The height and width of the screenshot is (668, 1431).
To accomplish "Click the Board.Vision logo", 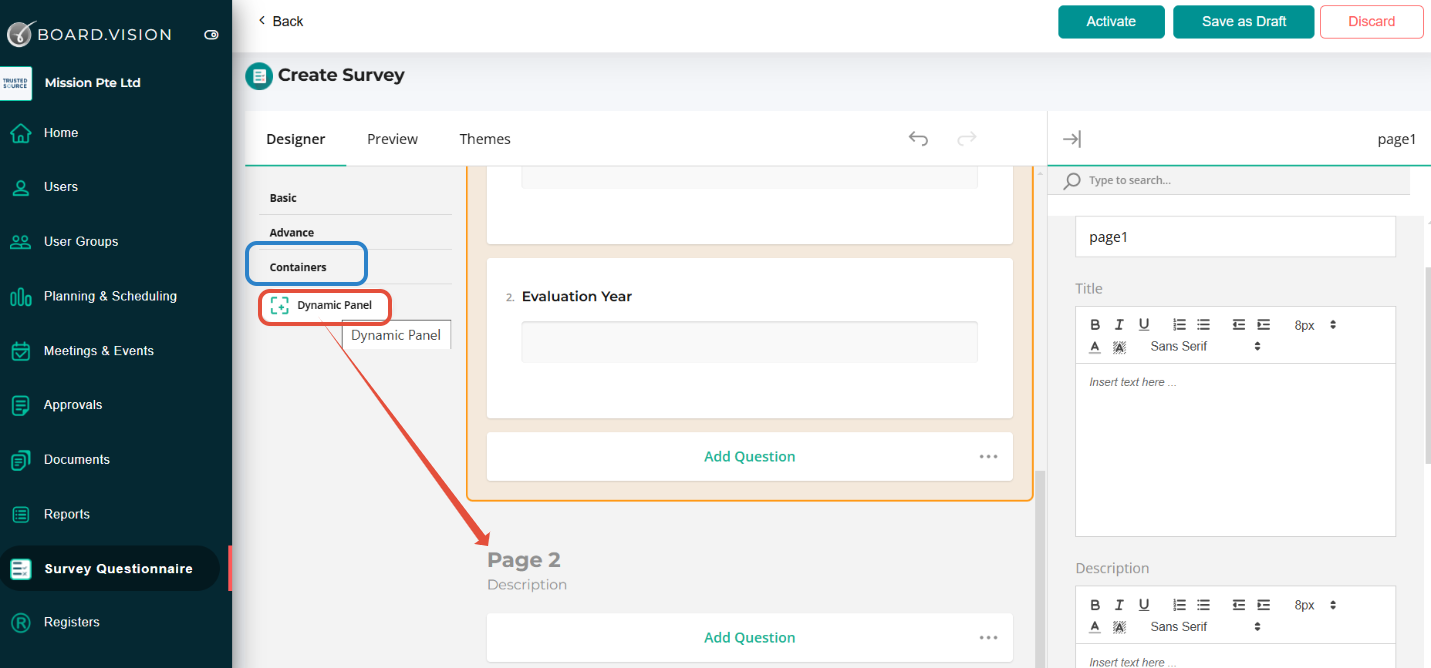I will pyautogui.click(x=90, y=34).
